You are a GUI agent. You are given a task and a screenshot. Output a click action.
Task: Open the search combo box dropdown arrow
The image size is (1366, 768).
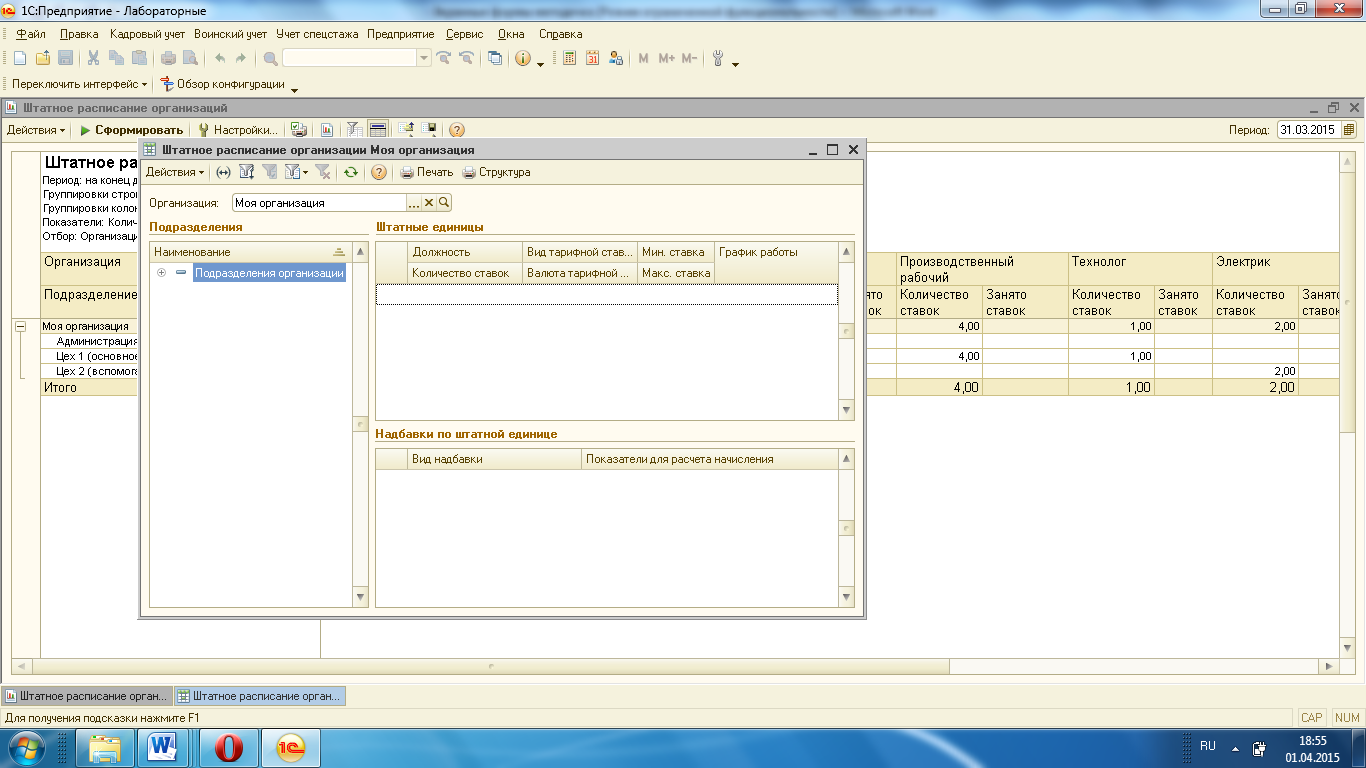pos(424,58)
